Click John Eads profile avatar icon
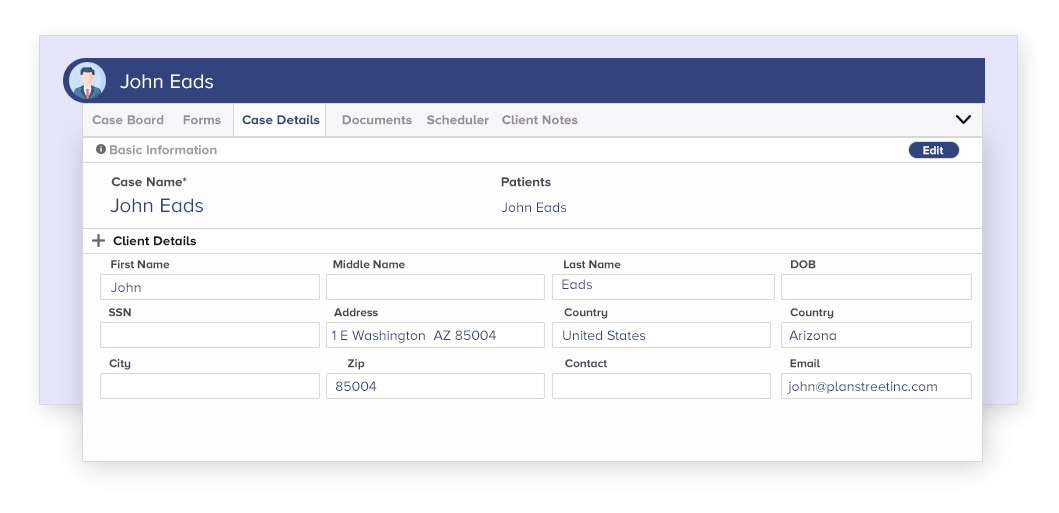Screen dimensions: 1059x513 [x=87, y=81]
